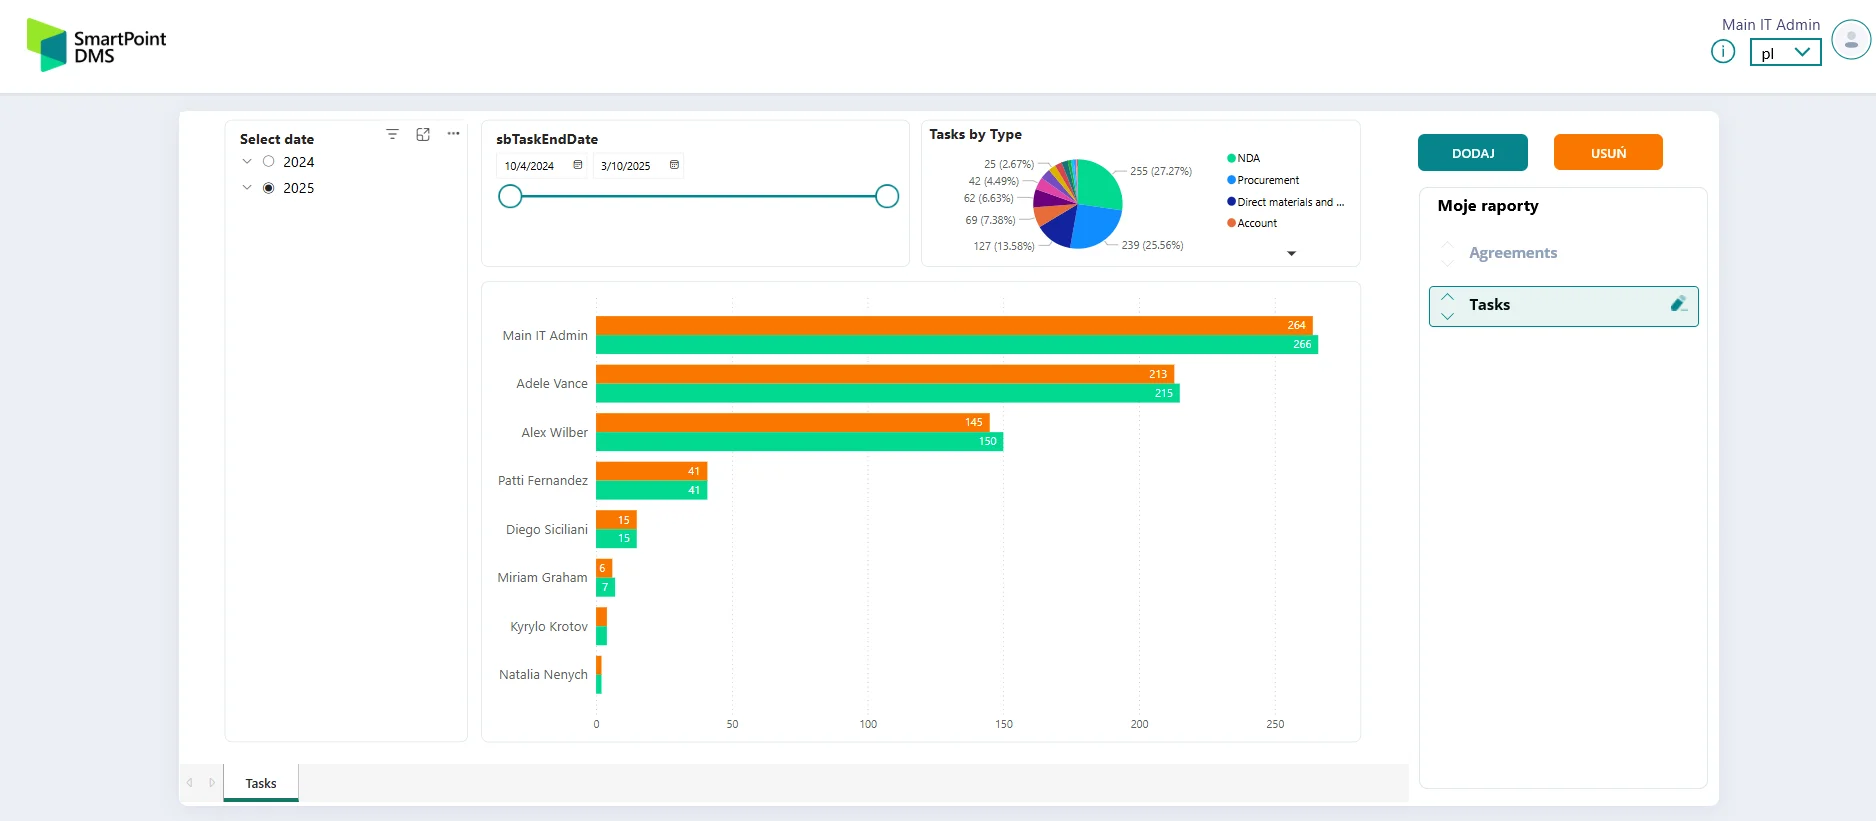
Task: Open the user profile avatar
Action: coord(1850,41)
